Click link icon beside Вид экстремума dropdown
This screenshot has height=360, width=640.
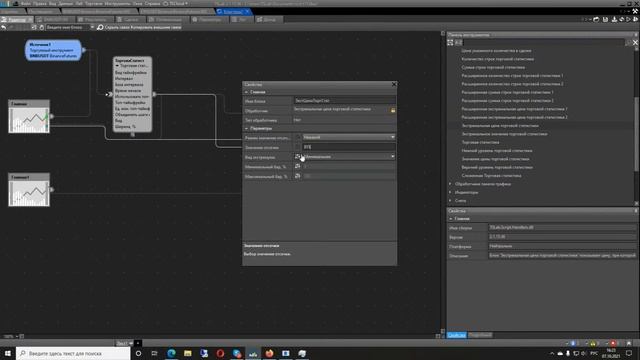click(x=298, y=156)
